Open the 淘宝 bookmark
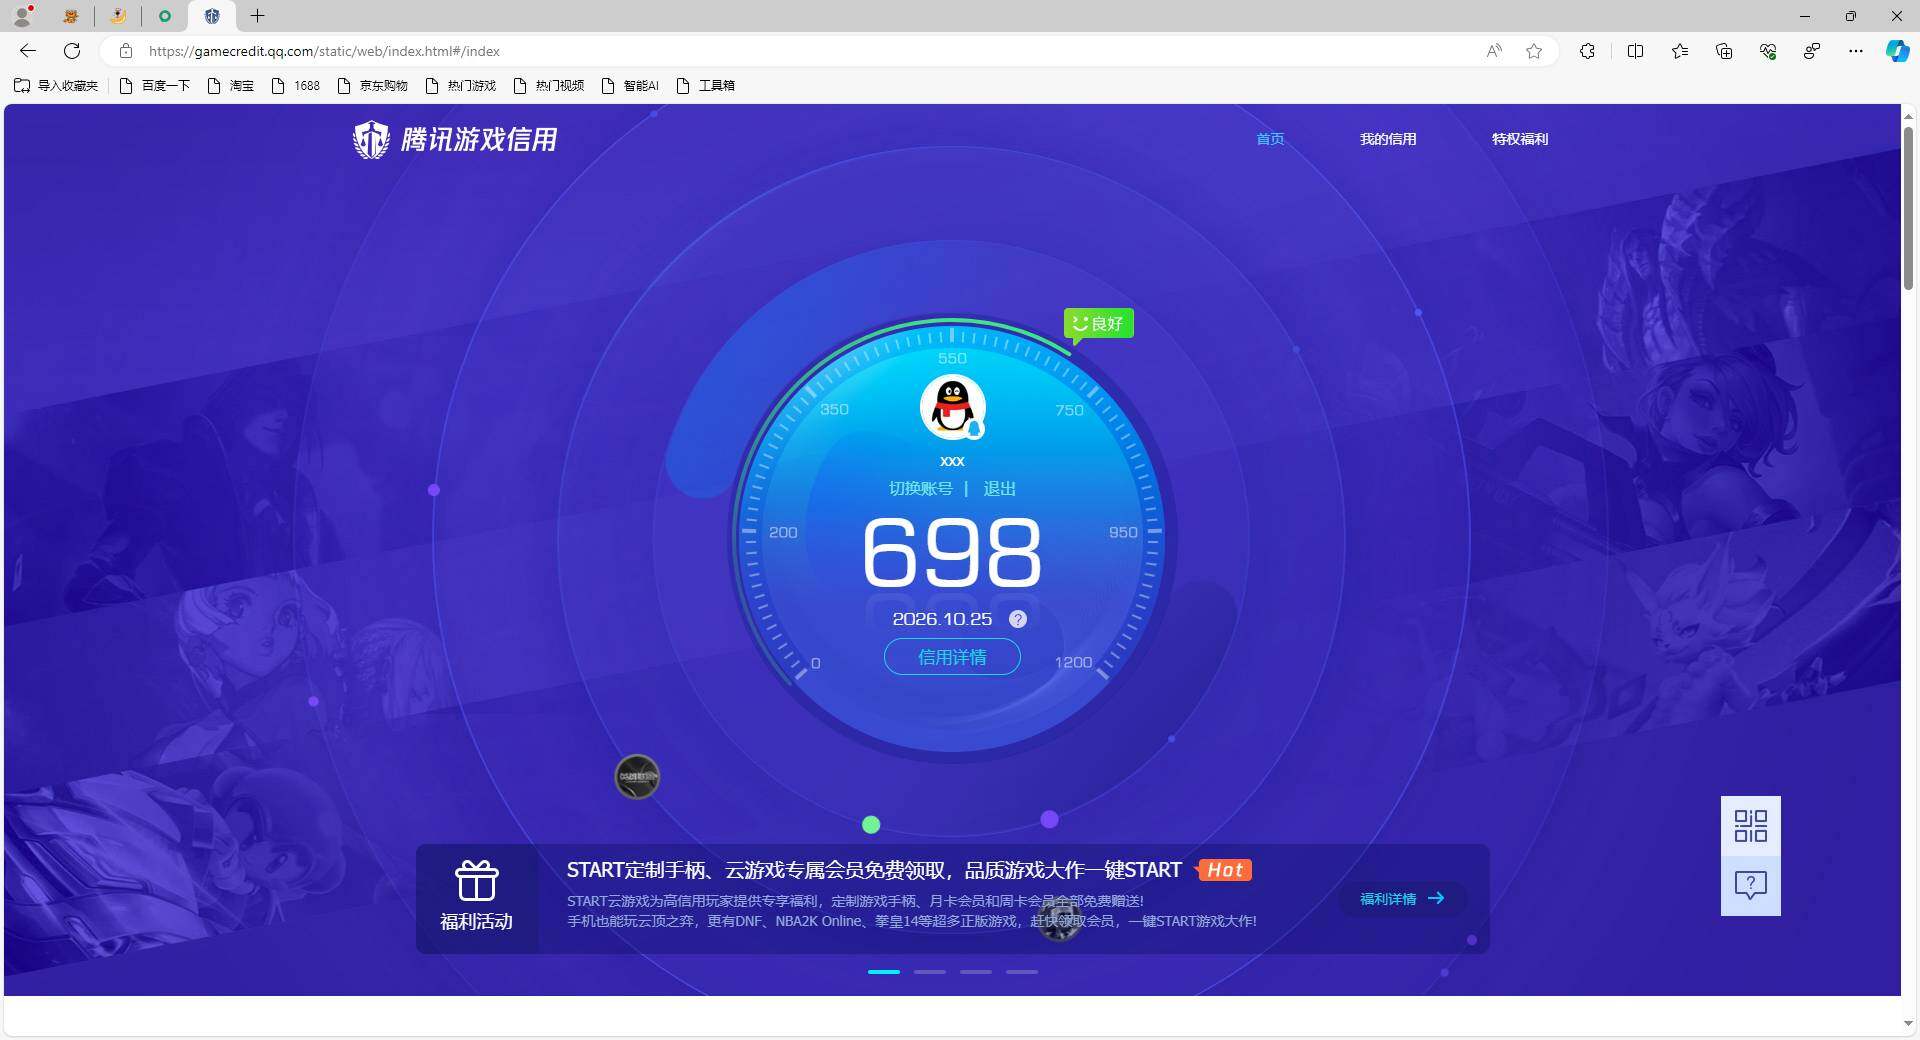The image size is (1920, 1040). (230, 86)
